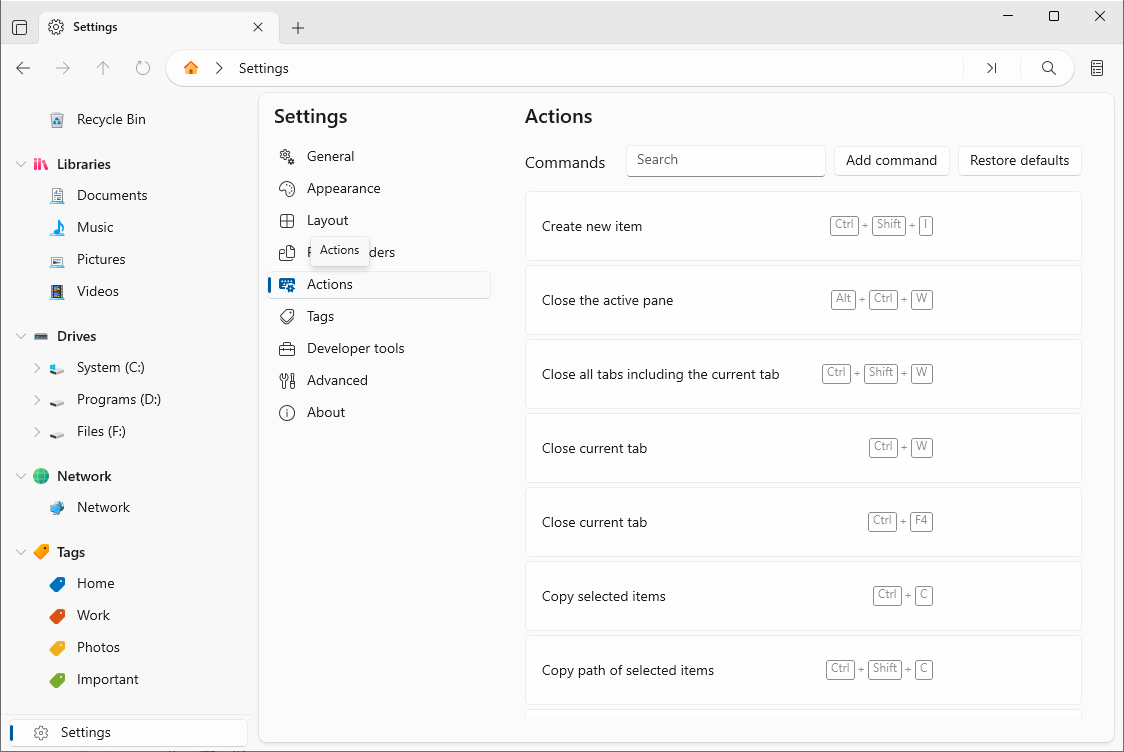Click the Settings breadcrumb in the address bar
The width and height of the screenshot is (1124, 752).
[264, 68]
